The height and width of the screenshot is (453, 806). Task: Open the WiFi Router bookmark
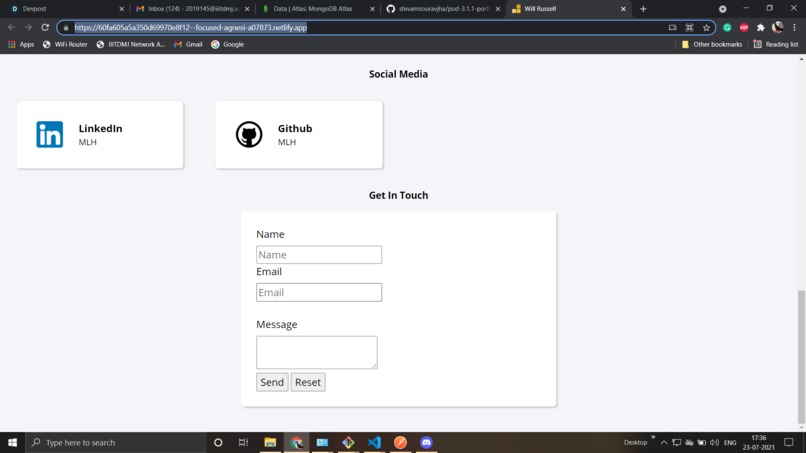[x=65, y=44]
